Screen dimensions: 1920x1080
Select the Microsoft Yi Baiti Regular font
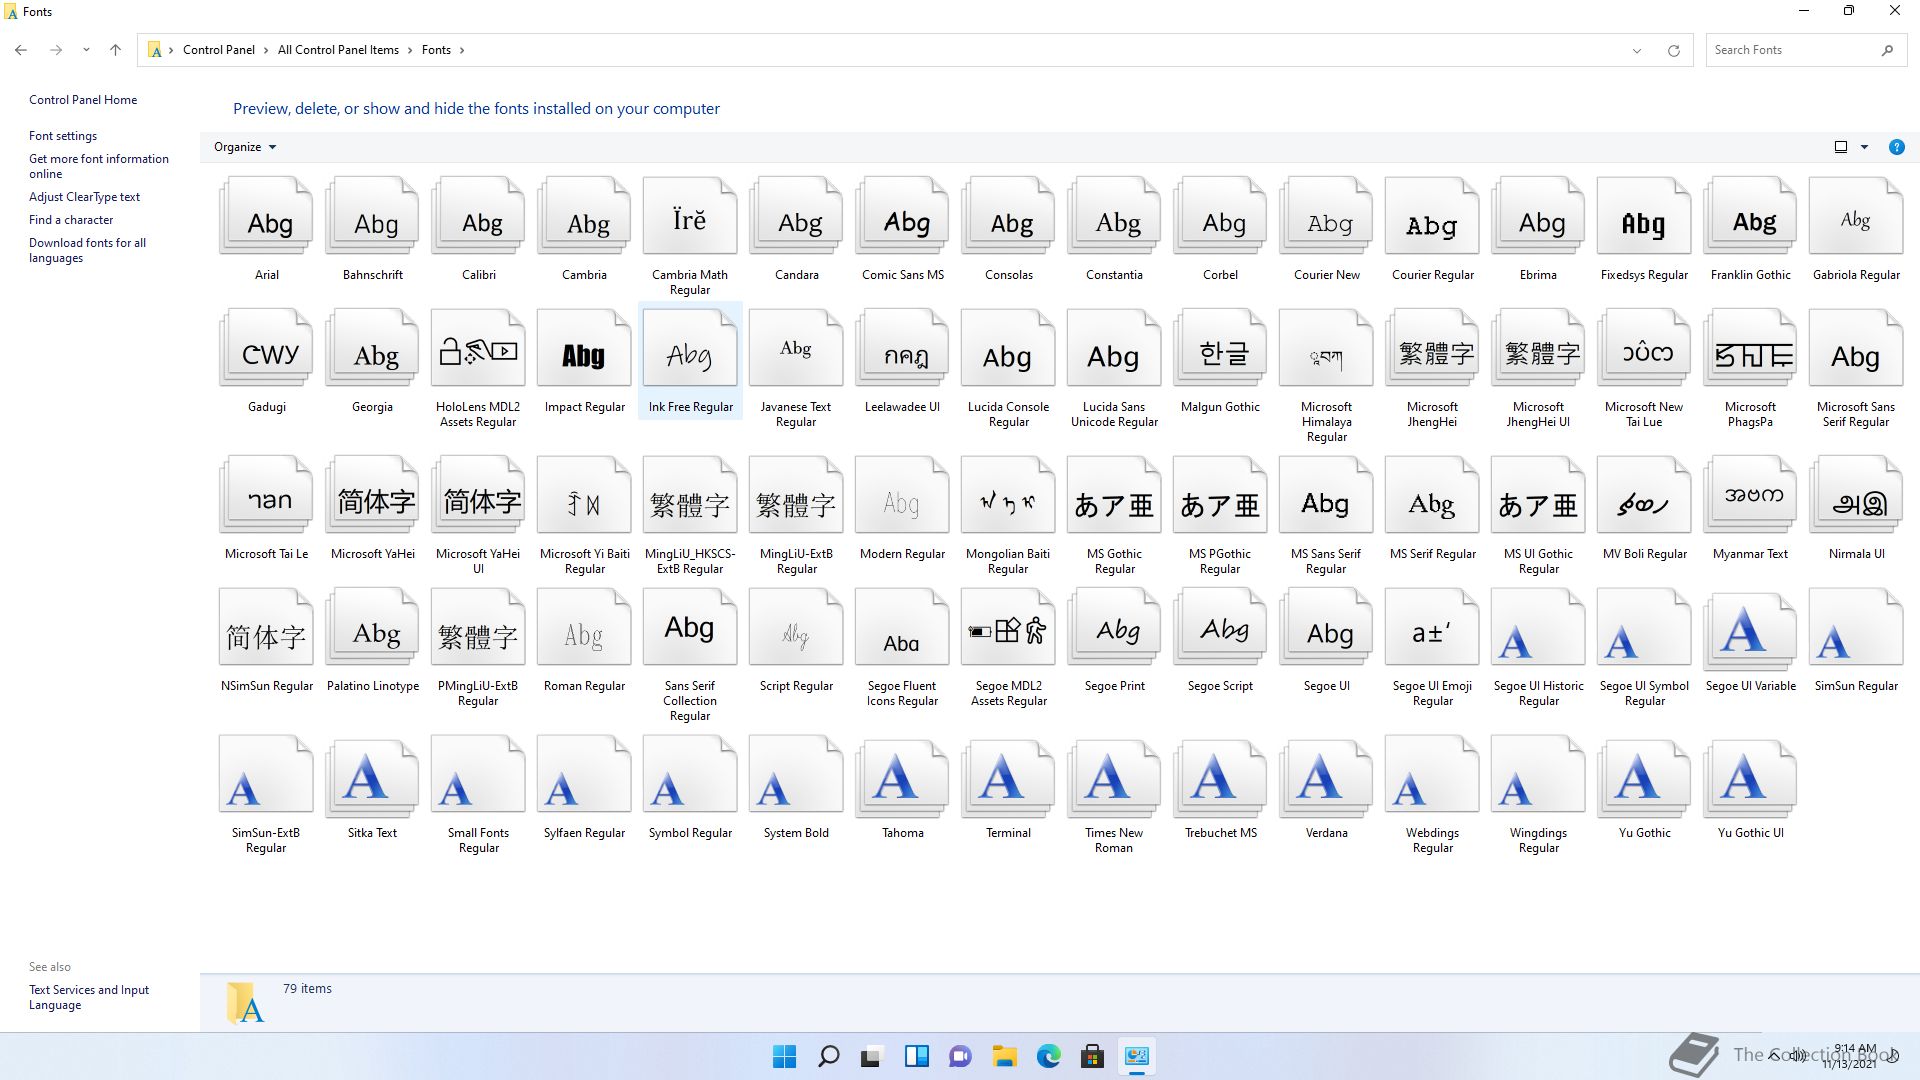(585, 515)
